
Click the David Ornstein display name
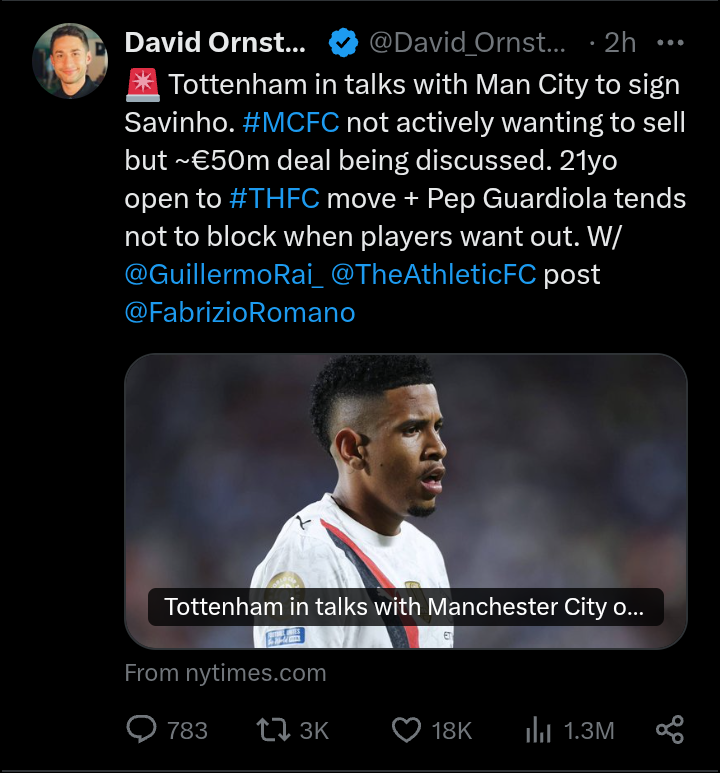[215, 43]
